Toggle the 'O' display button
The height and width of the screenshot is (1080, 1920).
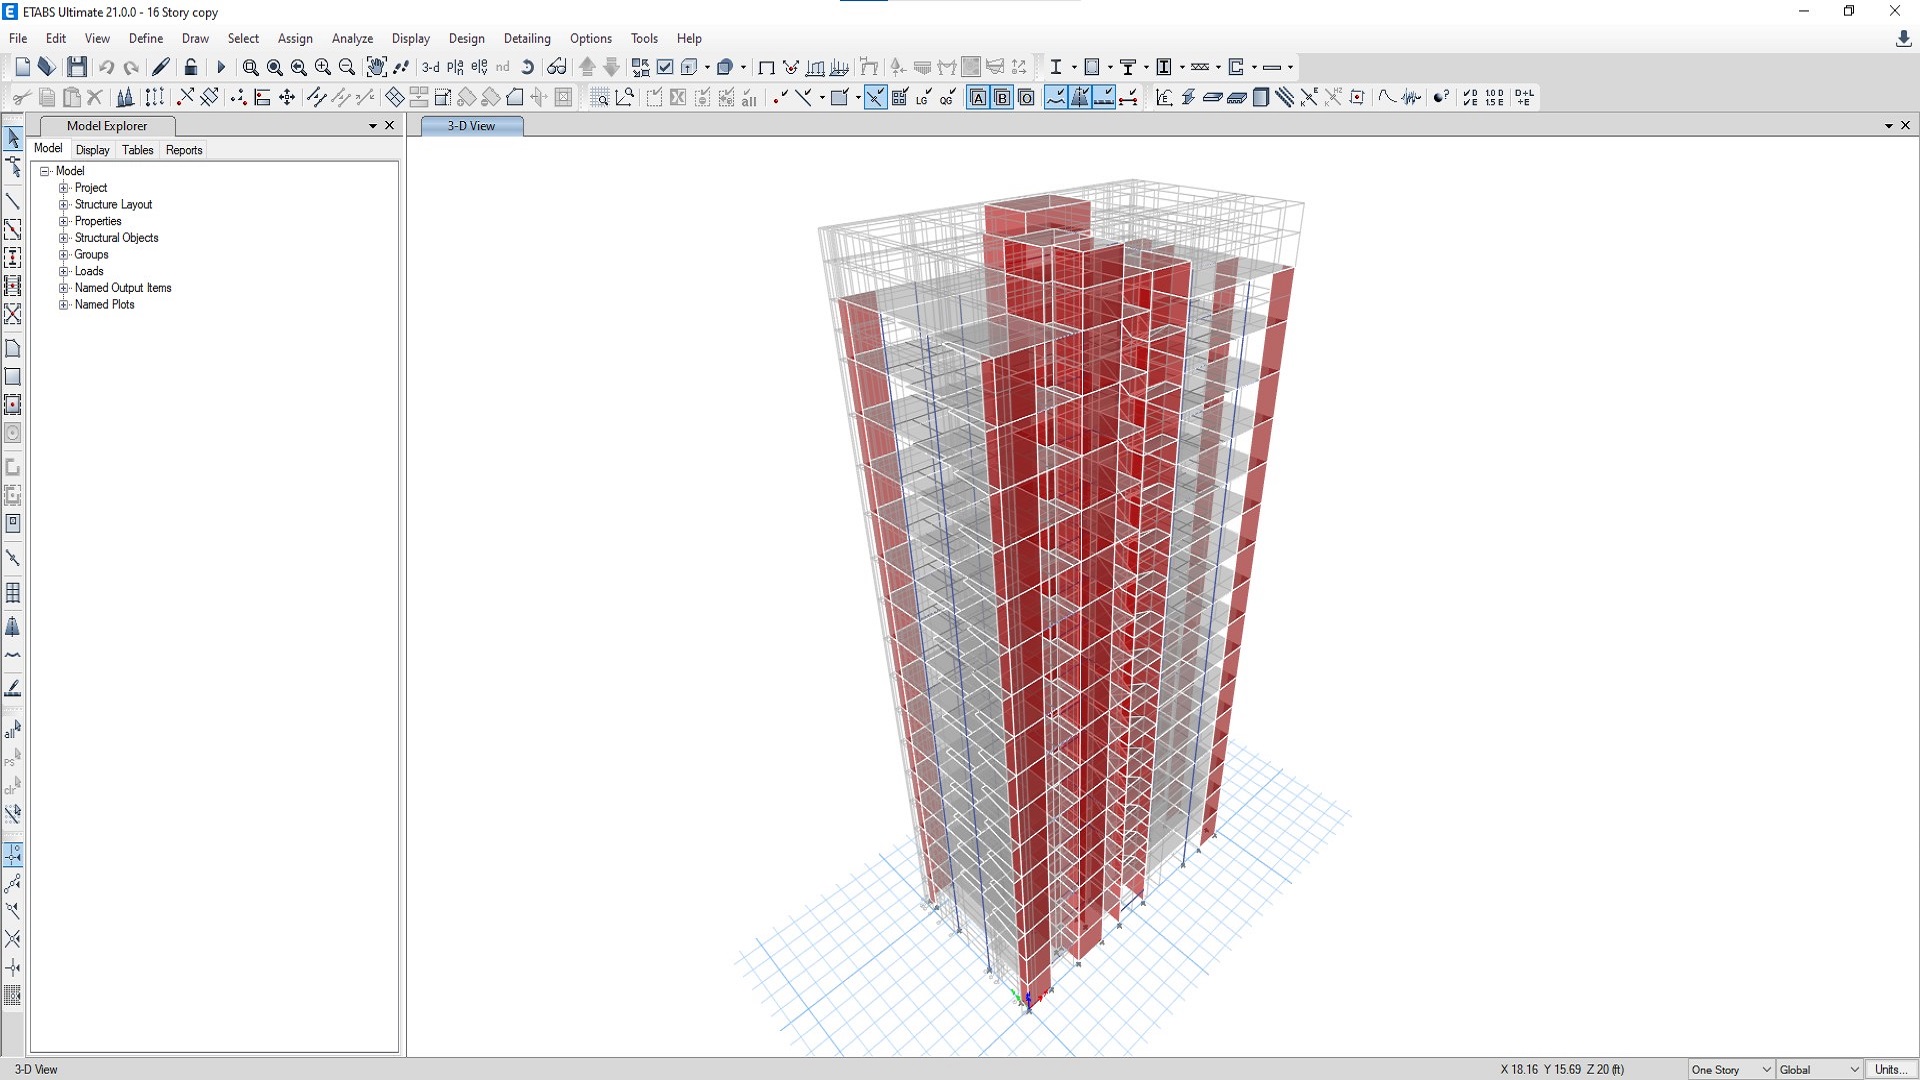pyautogui.click(x=1026, y=97)
